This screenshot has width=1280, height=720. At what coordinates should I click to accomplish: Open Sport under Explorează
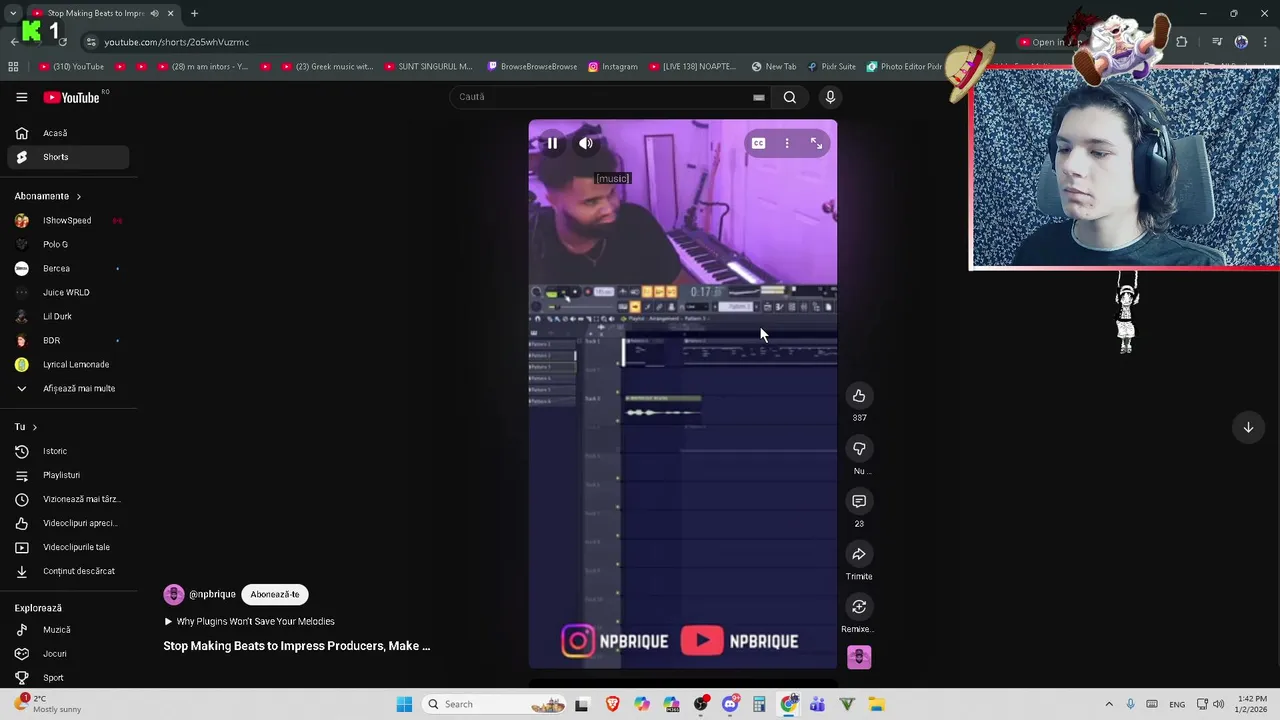pyautogui.click(x=68, y=678)
